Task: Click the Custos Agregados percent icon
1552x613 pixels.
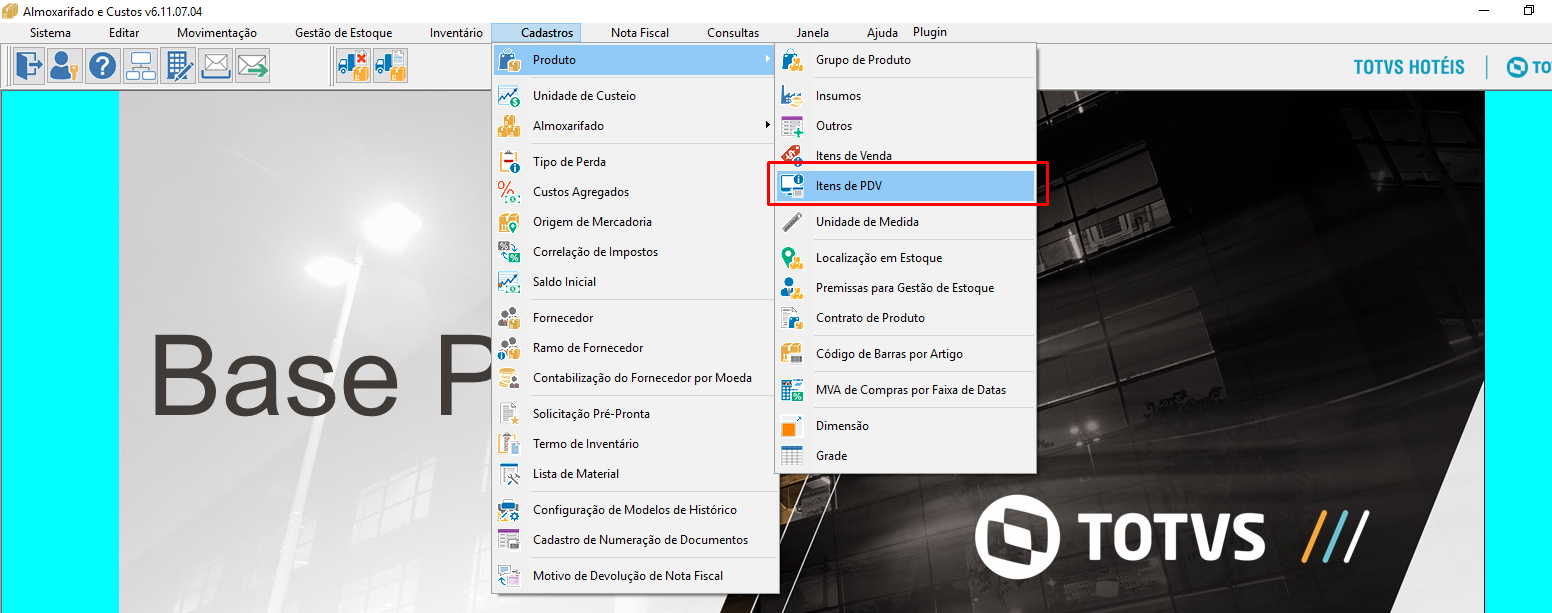Action: (509, 192)
